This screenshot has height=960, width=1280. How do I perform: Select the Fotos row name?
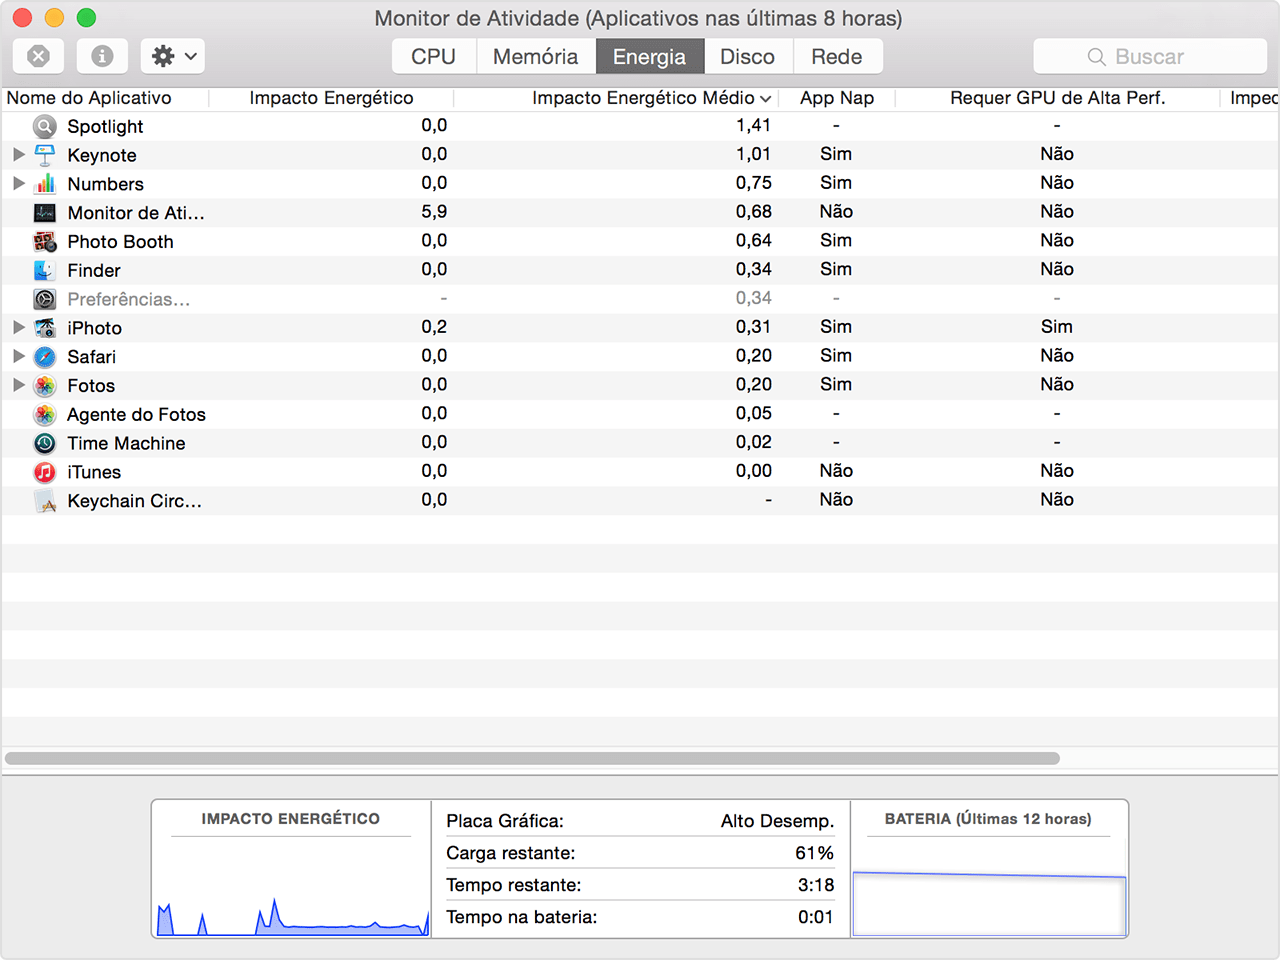[91, 386]
